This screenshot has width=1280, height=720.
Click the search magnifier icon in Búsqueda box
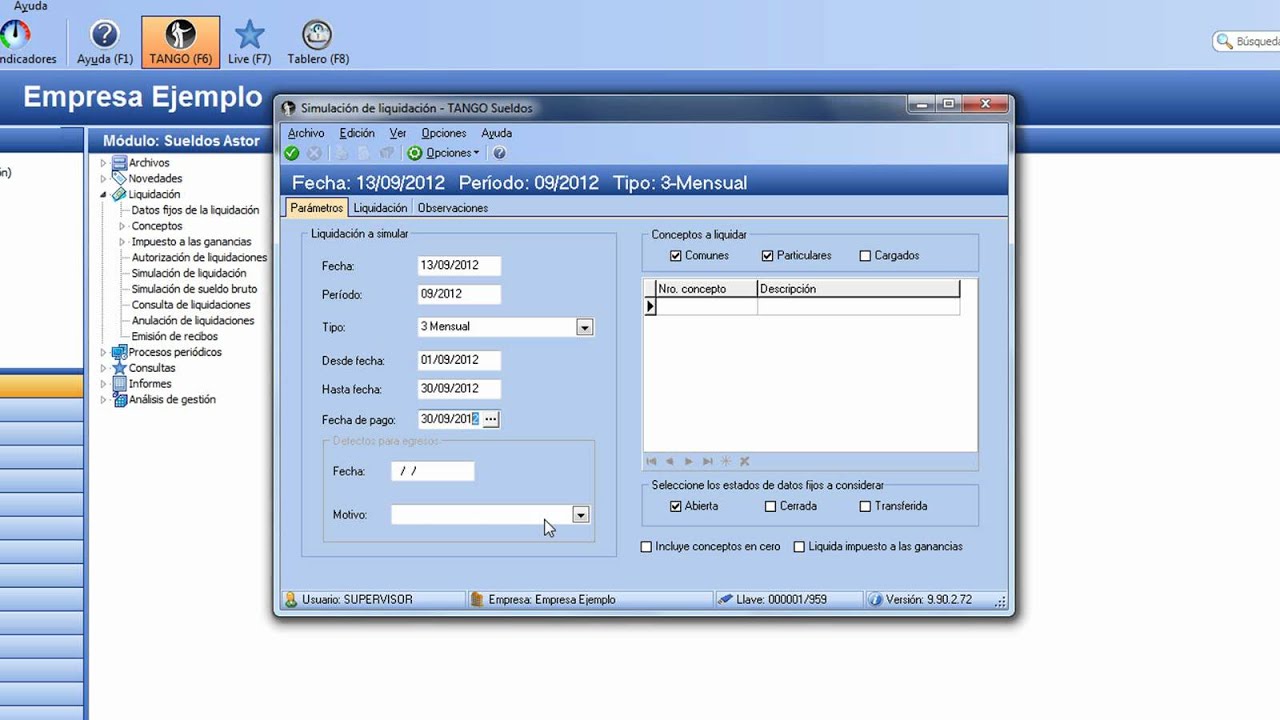click(1225, 42)
